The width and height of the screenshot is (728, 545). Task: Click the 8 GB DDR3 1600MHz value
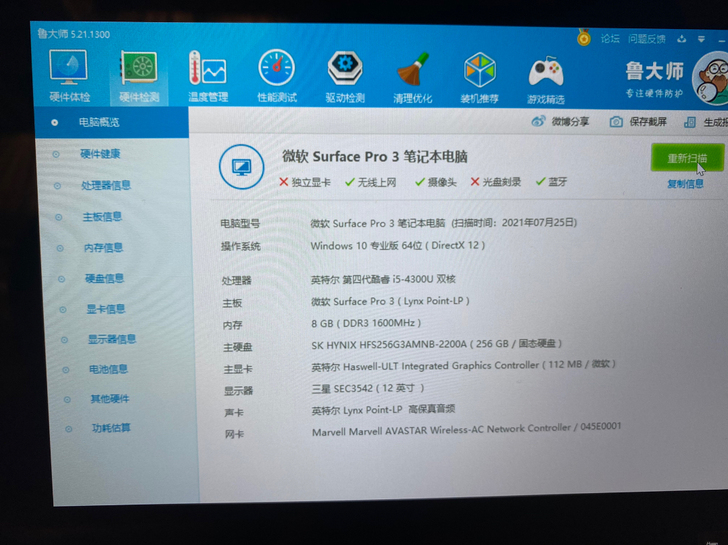point(366,323)
